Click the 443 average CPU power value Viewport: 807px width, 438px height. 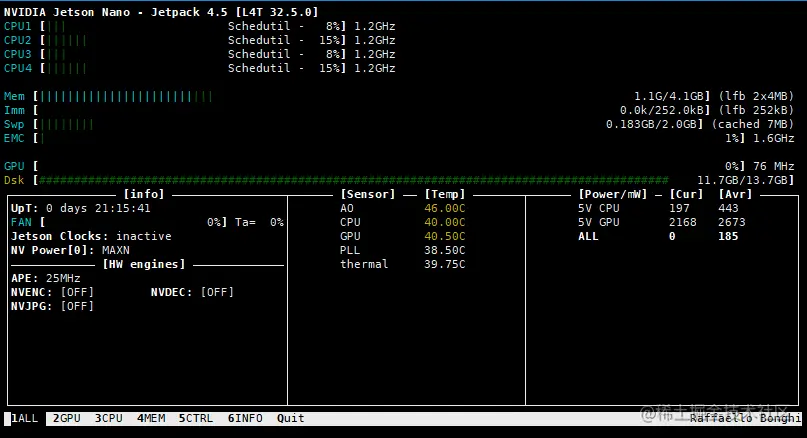728,208
